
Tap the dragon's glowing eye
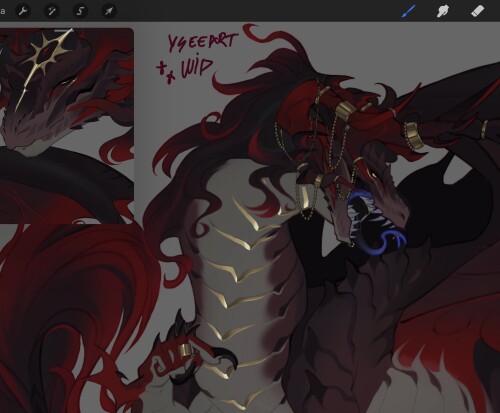373,175
